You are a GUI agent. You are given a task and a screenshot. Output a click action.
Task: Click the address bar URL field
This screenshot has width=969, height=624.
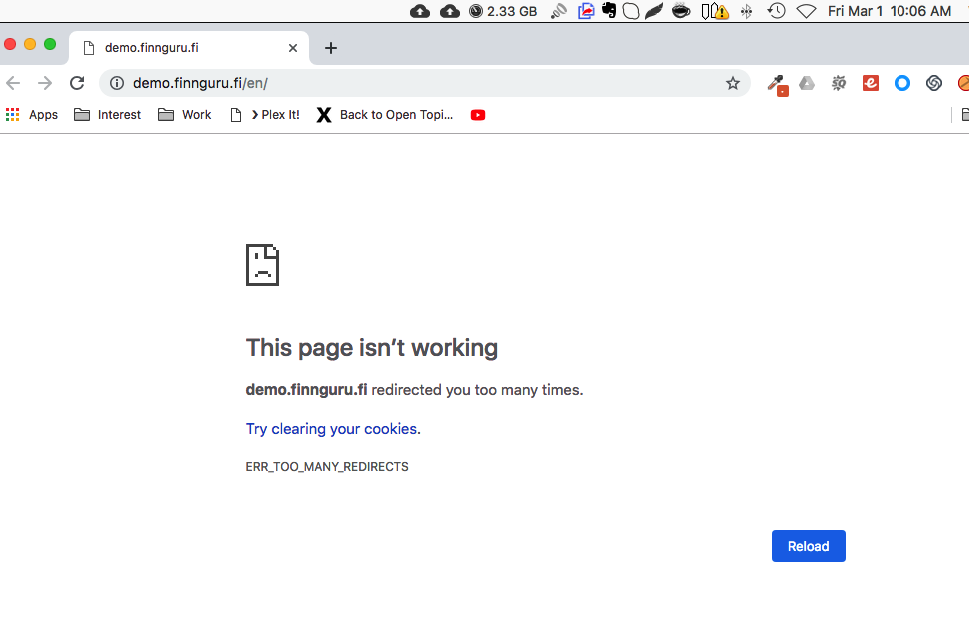420,83
